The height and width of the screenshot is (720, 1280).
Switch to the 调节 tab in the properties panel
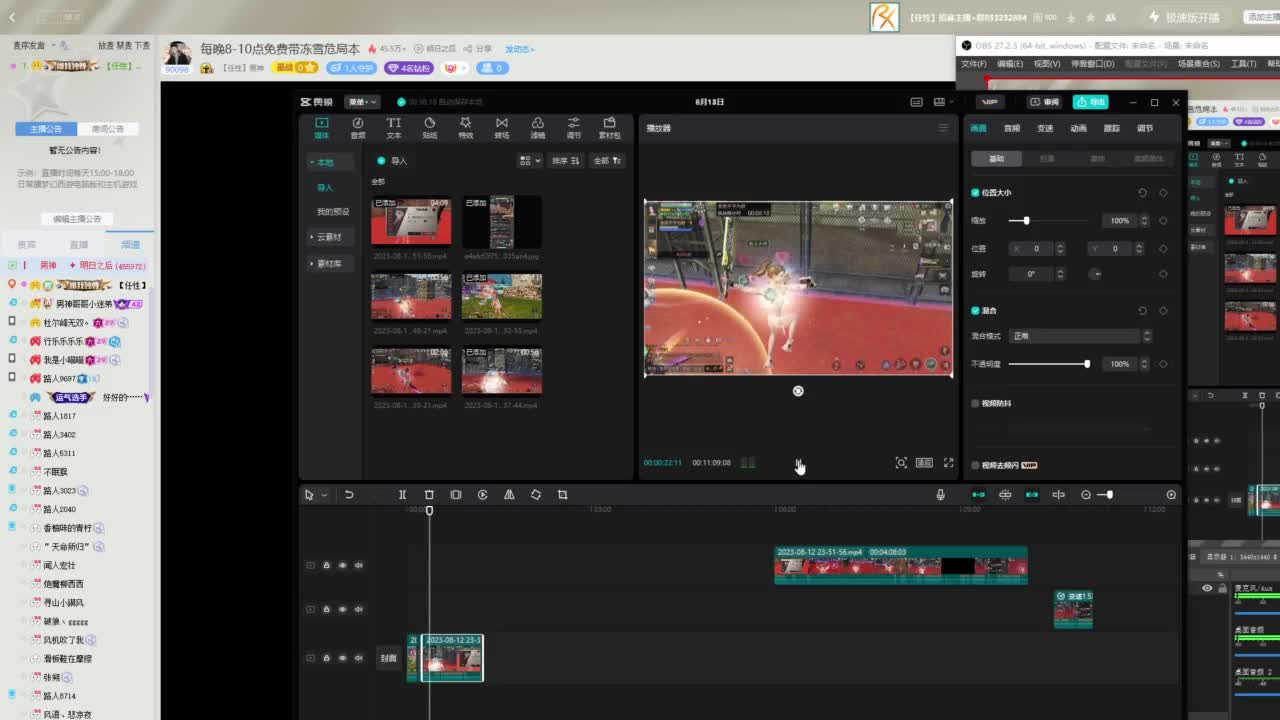(1145, 128)
